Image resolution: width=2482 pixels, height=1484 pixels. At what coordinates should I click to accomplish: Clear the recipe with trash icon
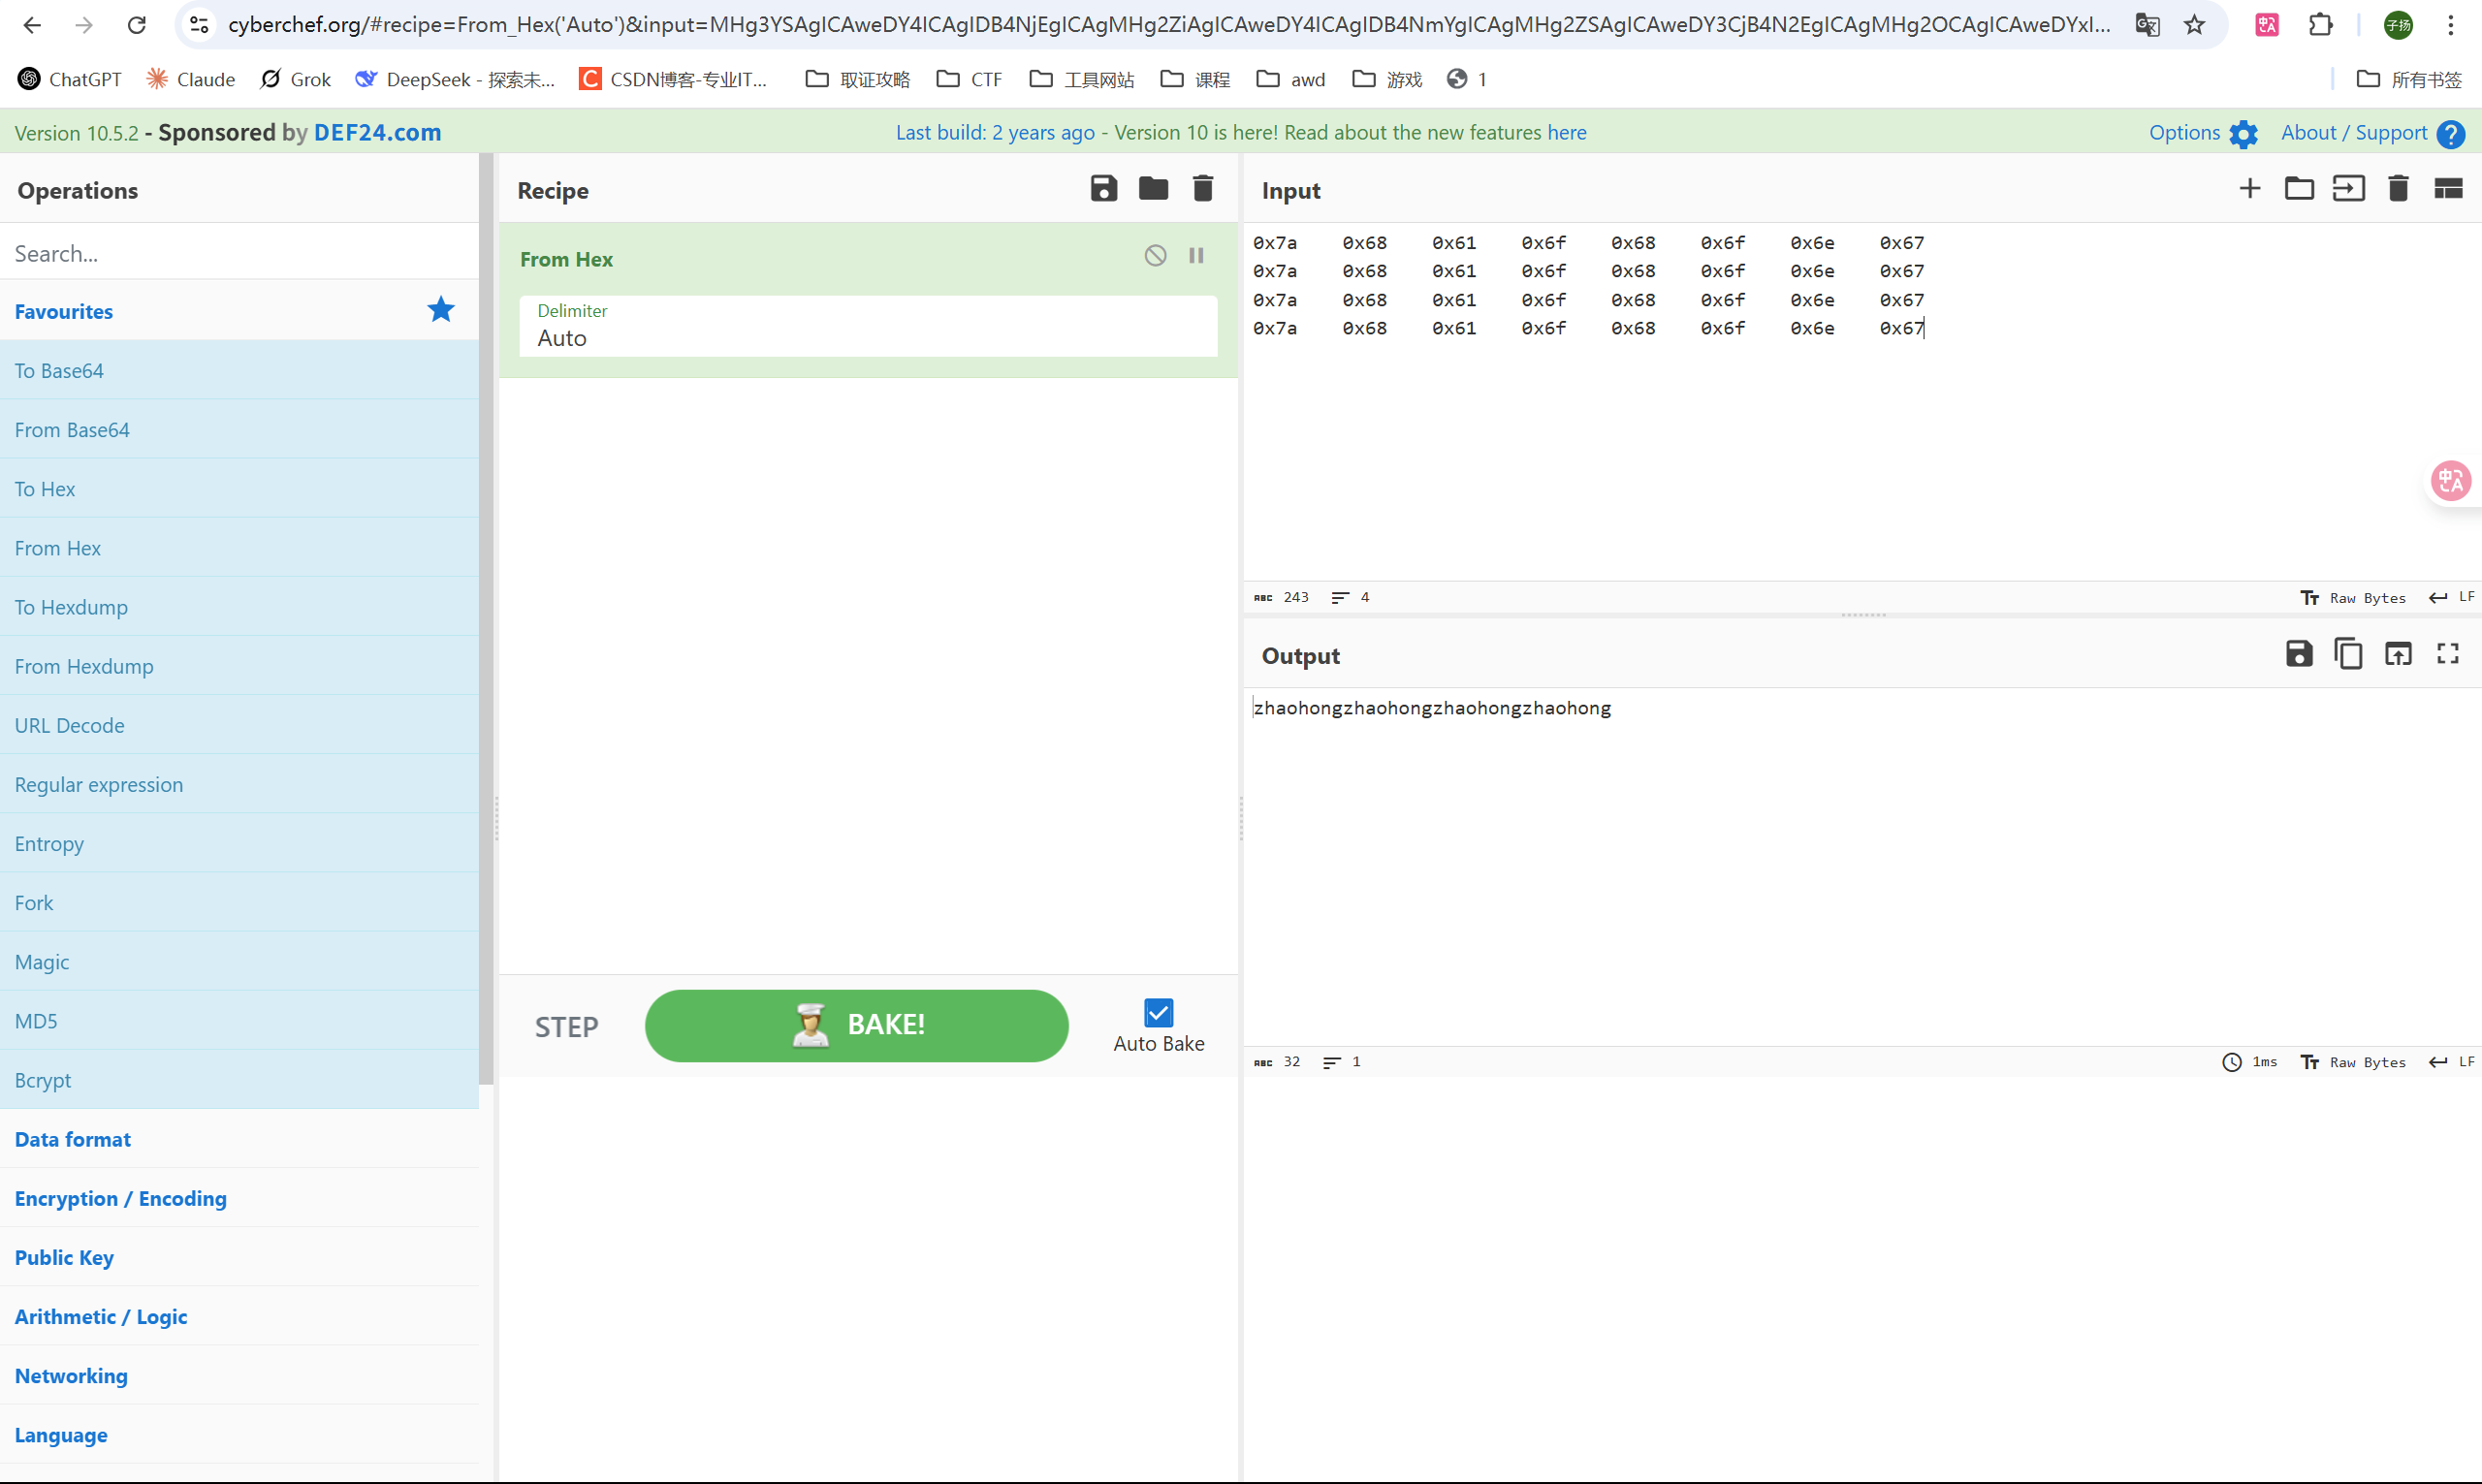pos(1203,189)
